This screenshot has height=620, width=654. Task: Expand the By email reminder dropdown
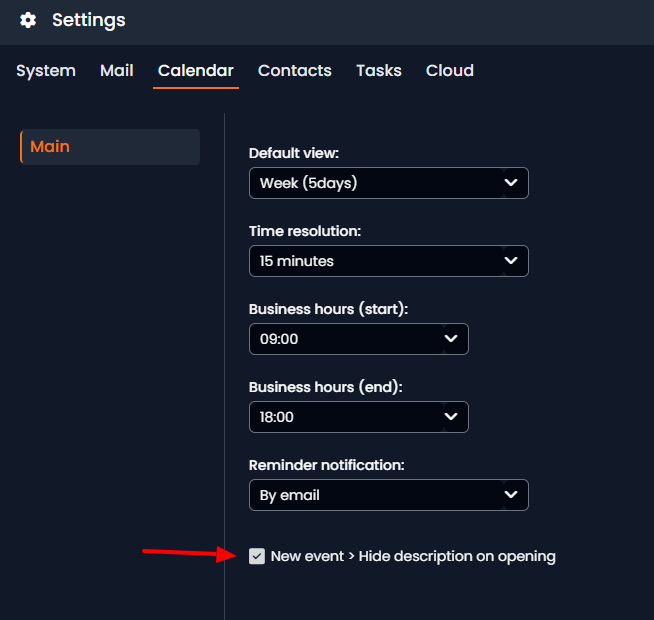[380, 495]
